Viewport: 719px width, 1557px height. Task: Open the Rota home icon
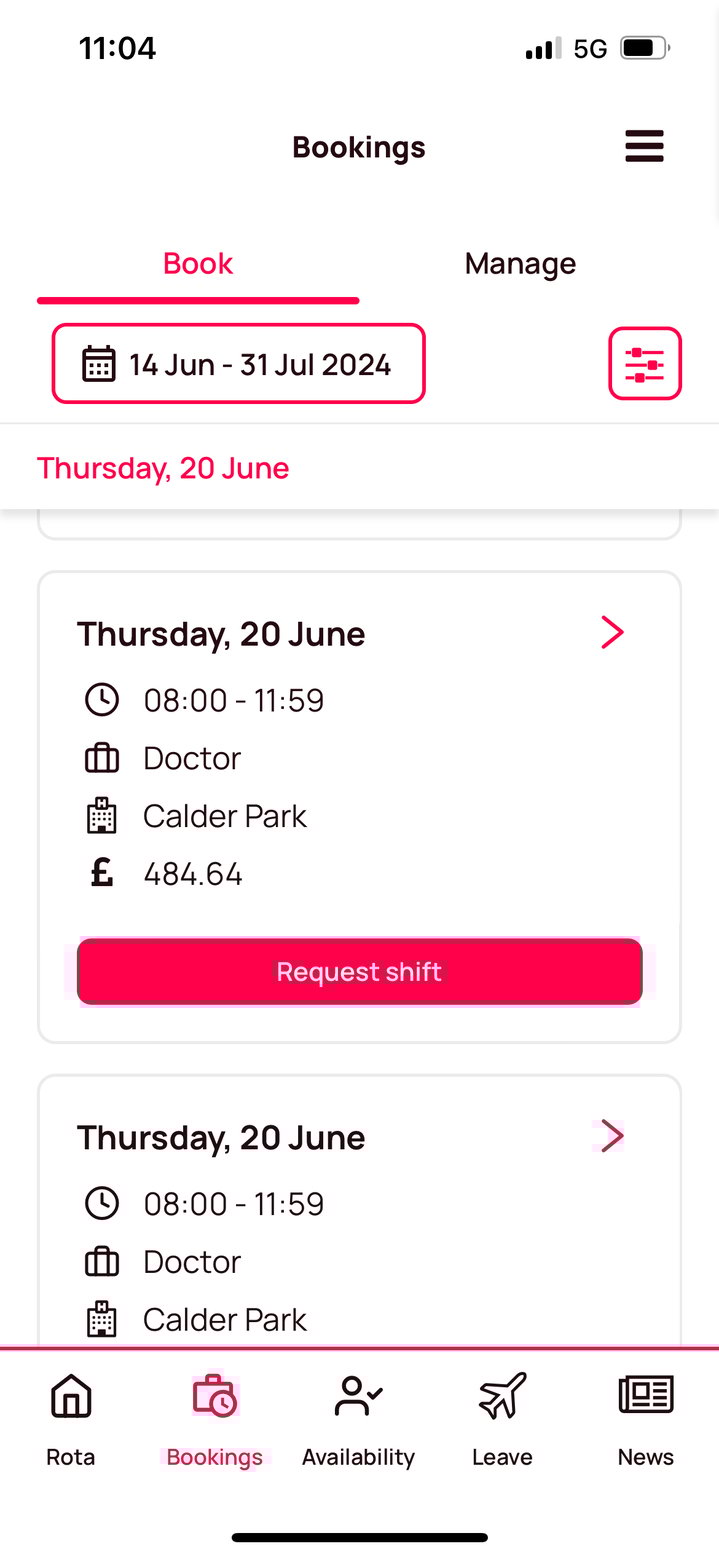click(69, 1396)
